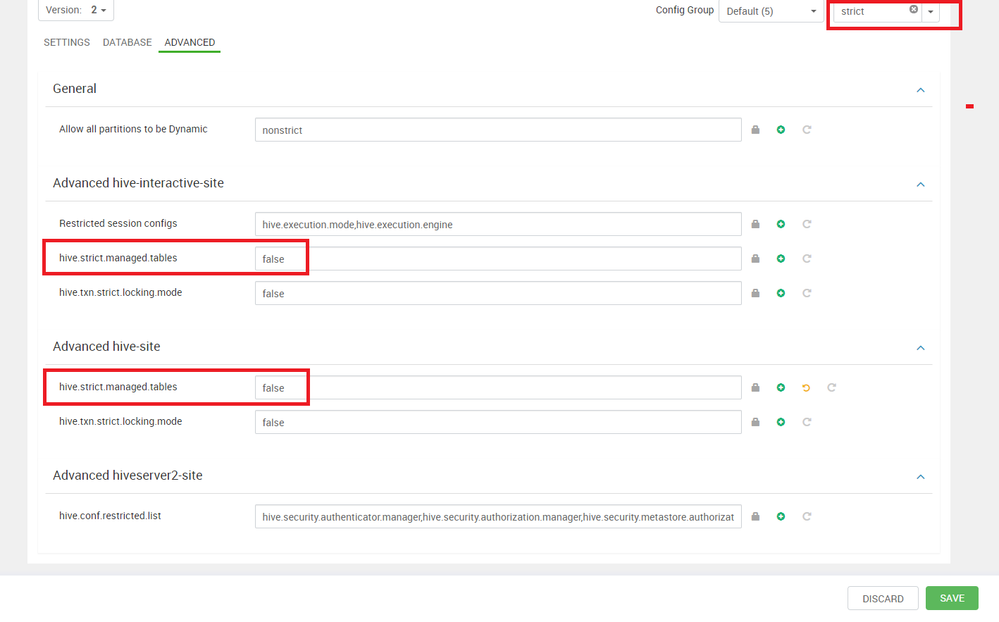
Task: Click refresh icon for Allow all partitions to be Dynamic
Action: click(807, 130)
